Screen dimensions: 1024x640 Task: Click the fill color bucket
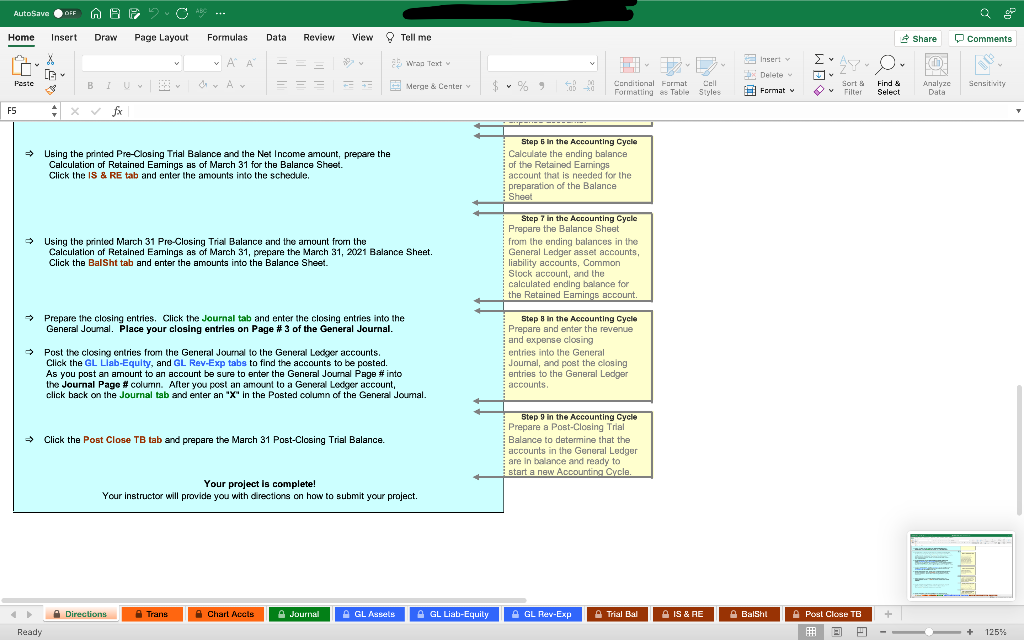[x=203, y=85]
